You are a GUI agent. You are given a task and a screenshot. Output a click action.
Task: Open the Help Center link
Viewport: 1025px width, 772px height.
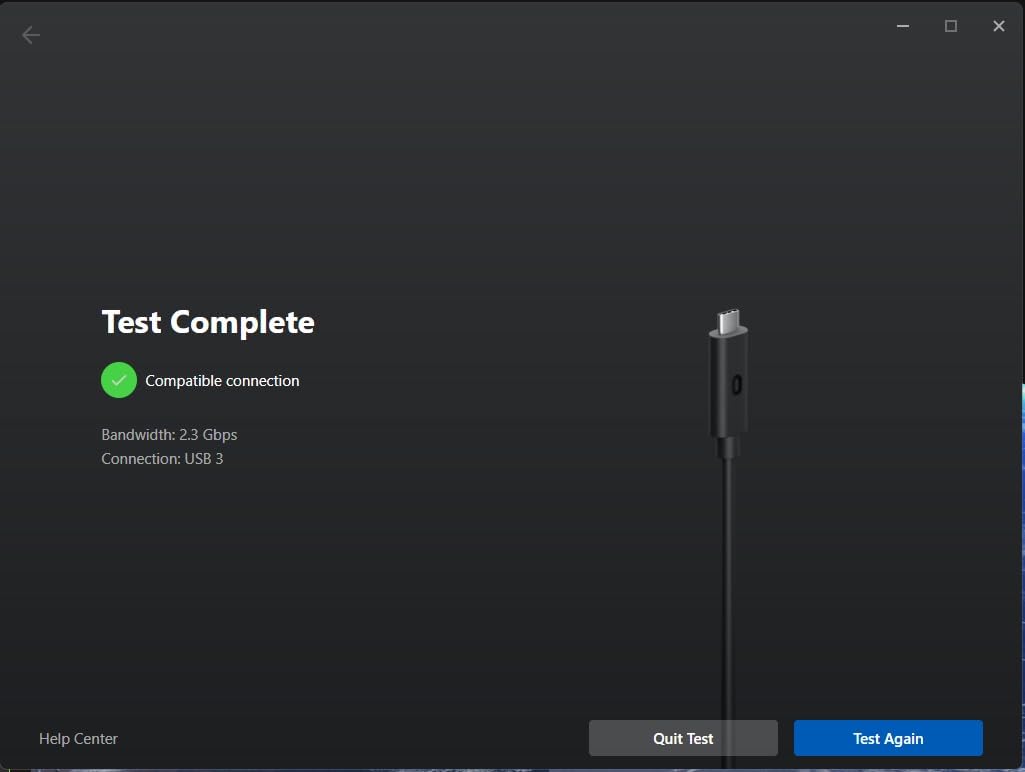[78, 739]
